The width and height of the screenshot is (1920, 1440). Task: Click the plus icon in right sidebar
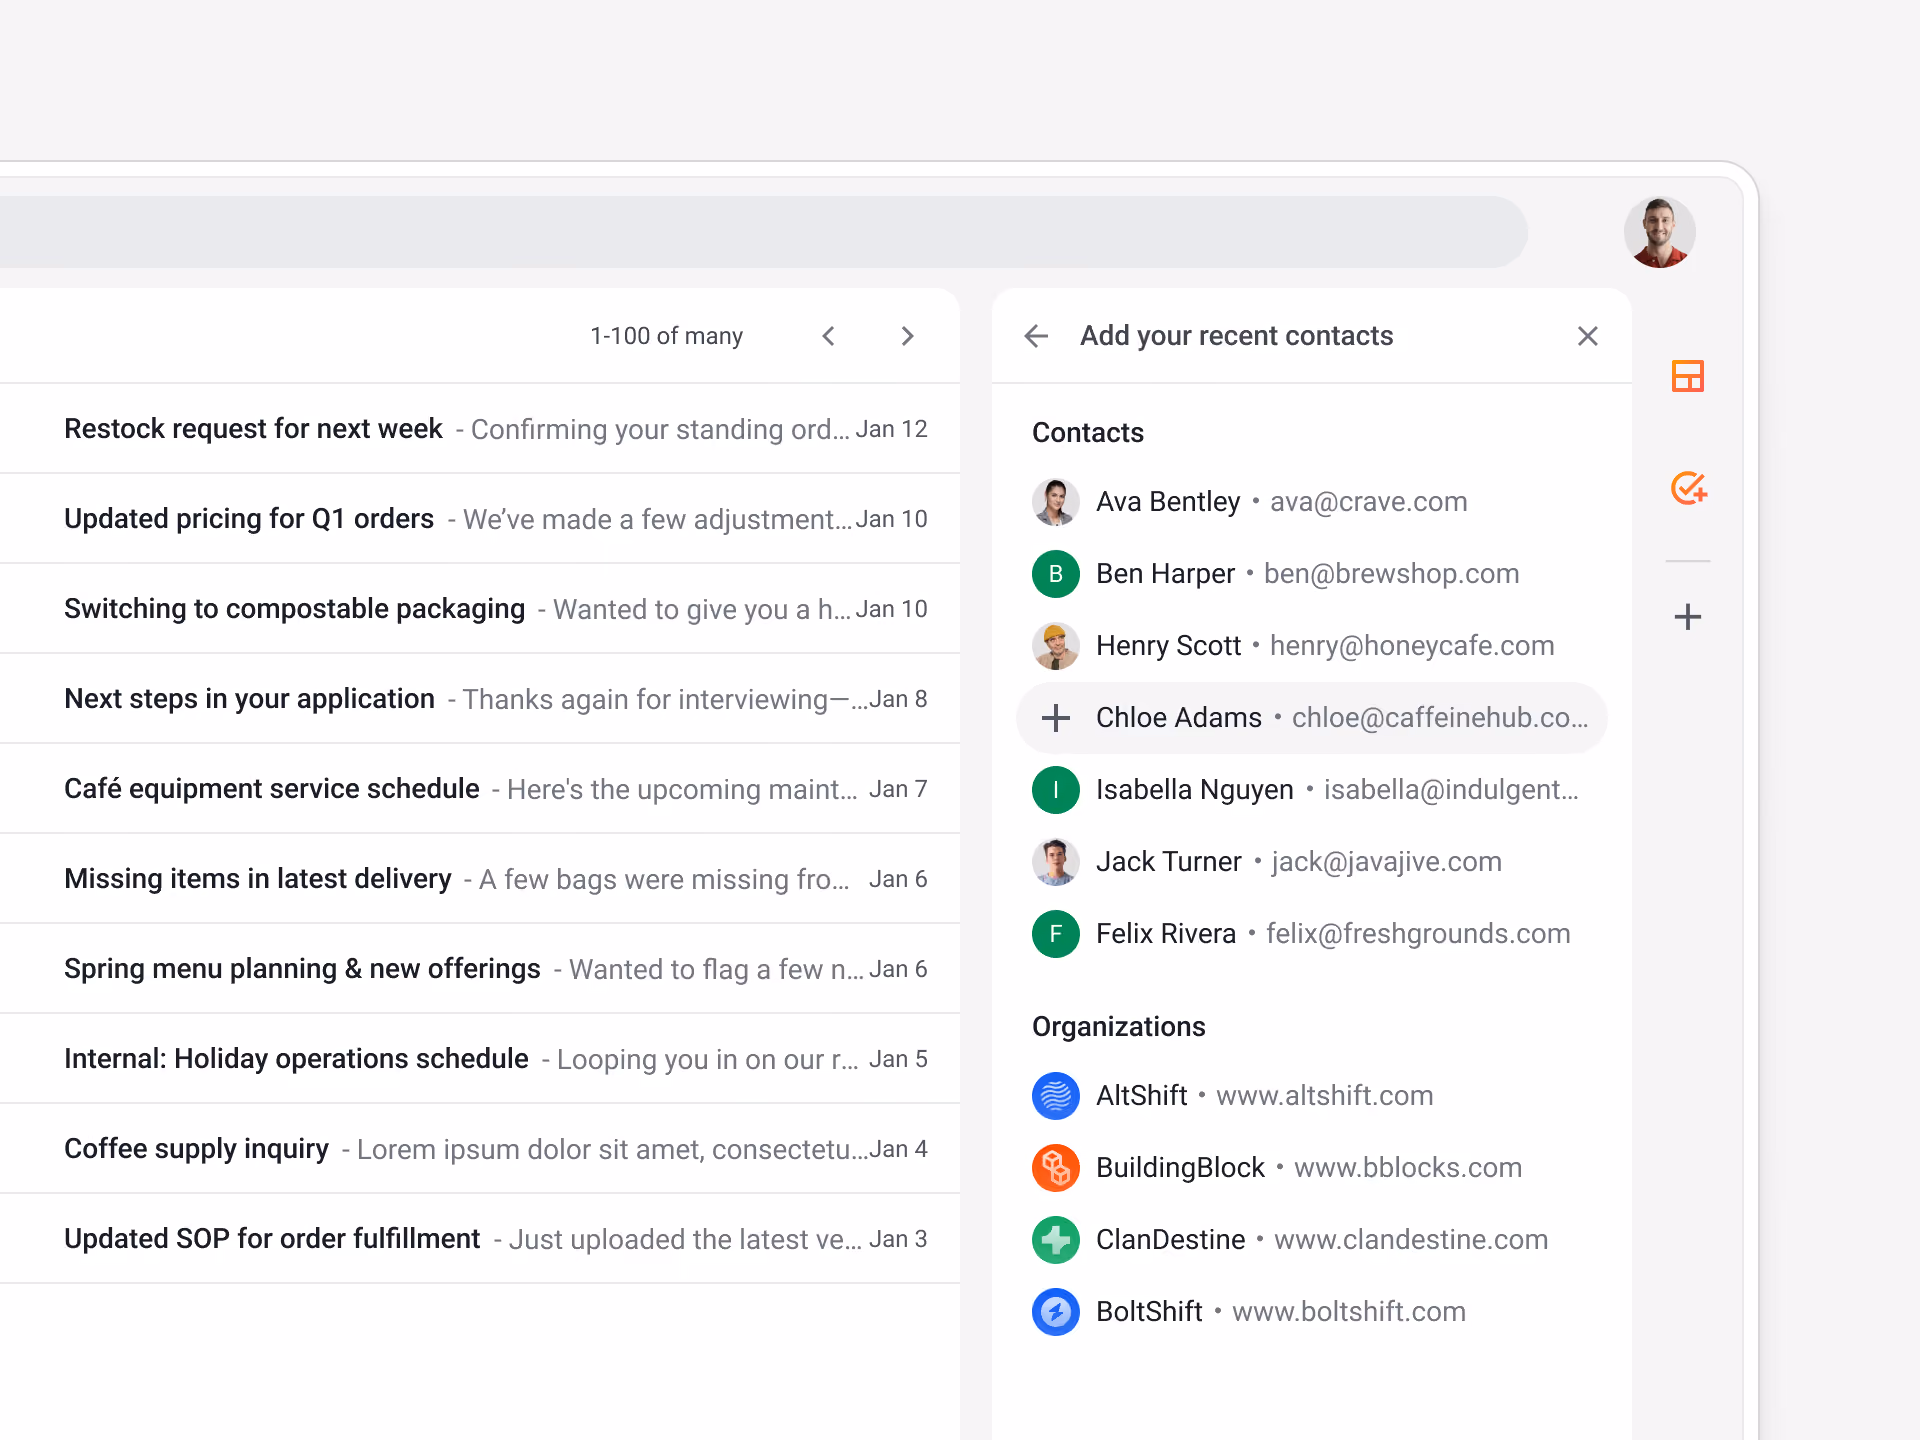1687,617
